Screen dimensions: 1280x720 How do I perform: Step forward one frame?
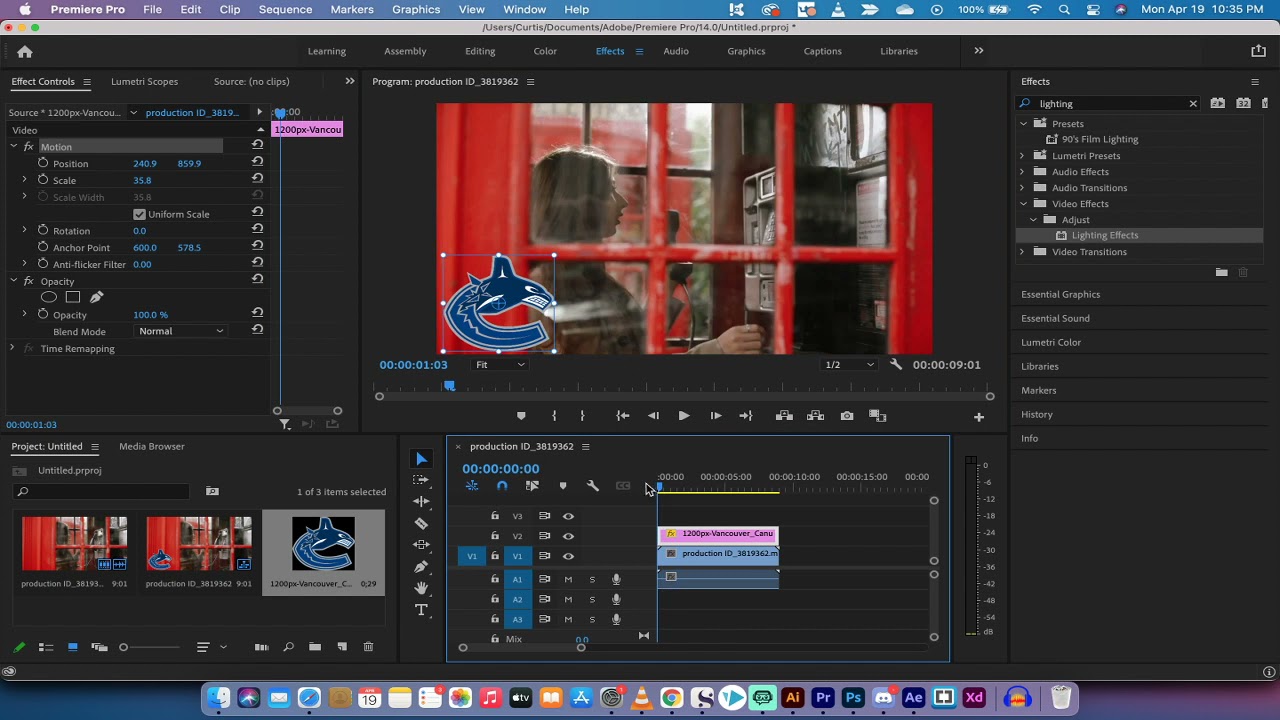(716, 416)
